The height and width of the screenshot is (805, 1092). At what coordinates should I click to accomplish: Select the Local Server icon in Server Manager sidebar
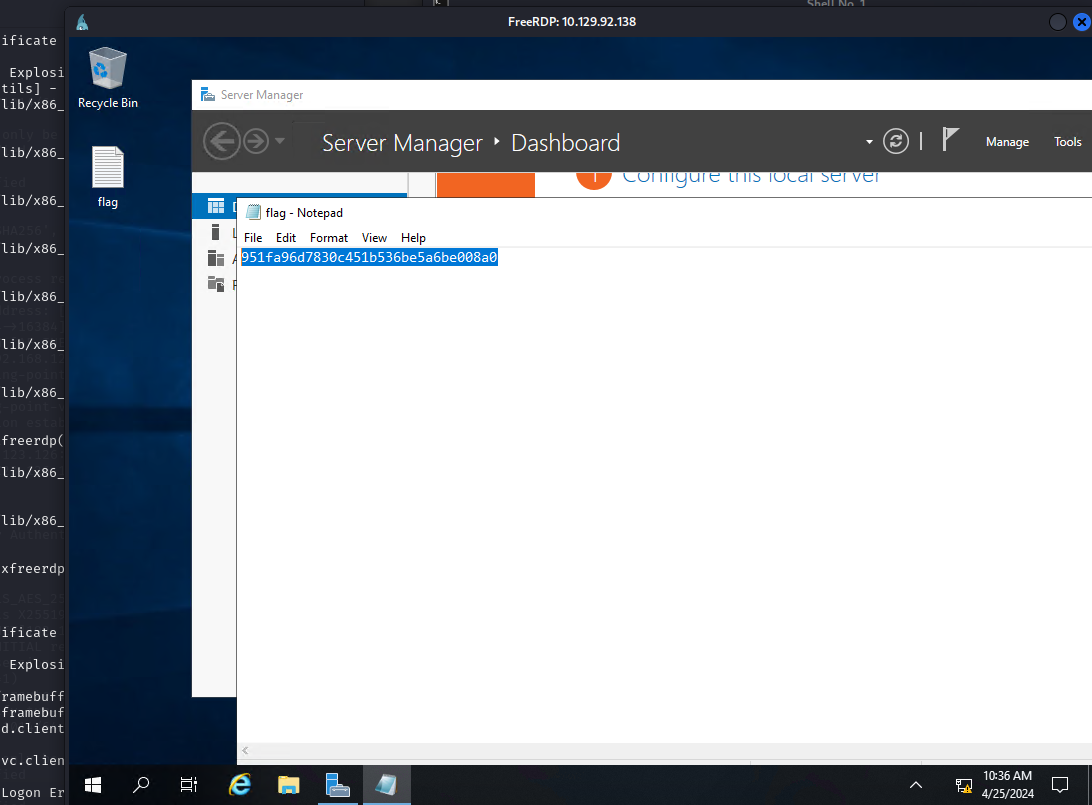click(216, 232)
